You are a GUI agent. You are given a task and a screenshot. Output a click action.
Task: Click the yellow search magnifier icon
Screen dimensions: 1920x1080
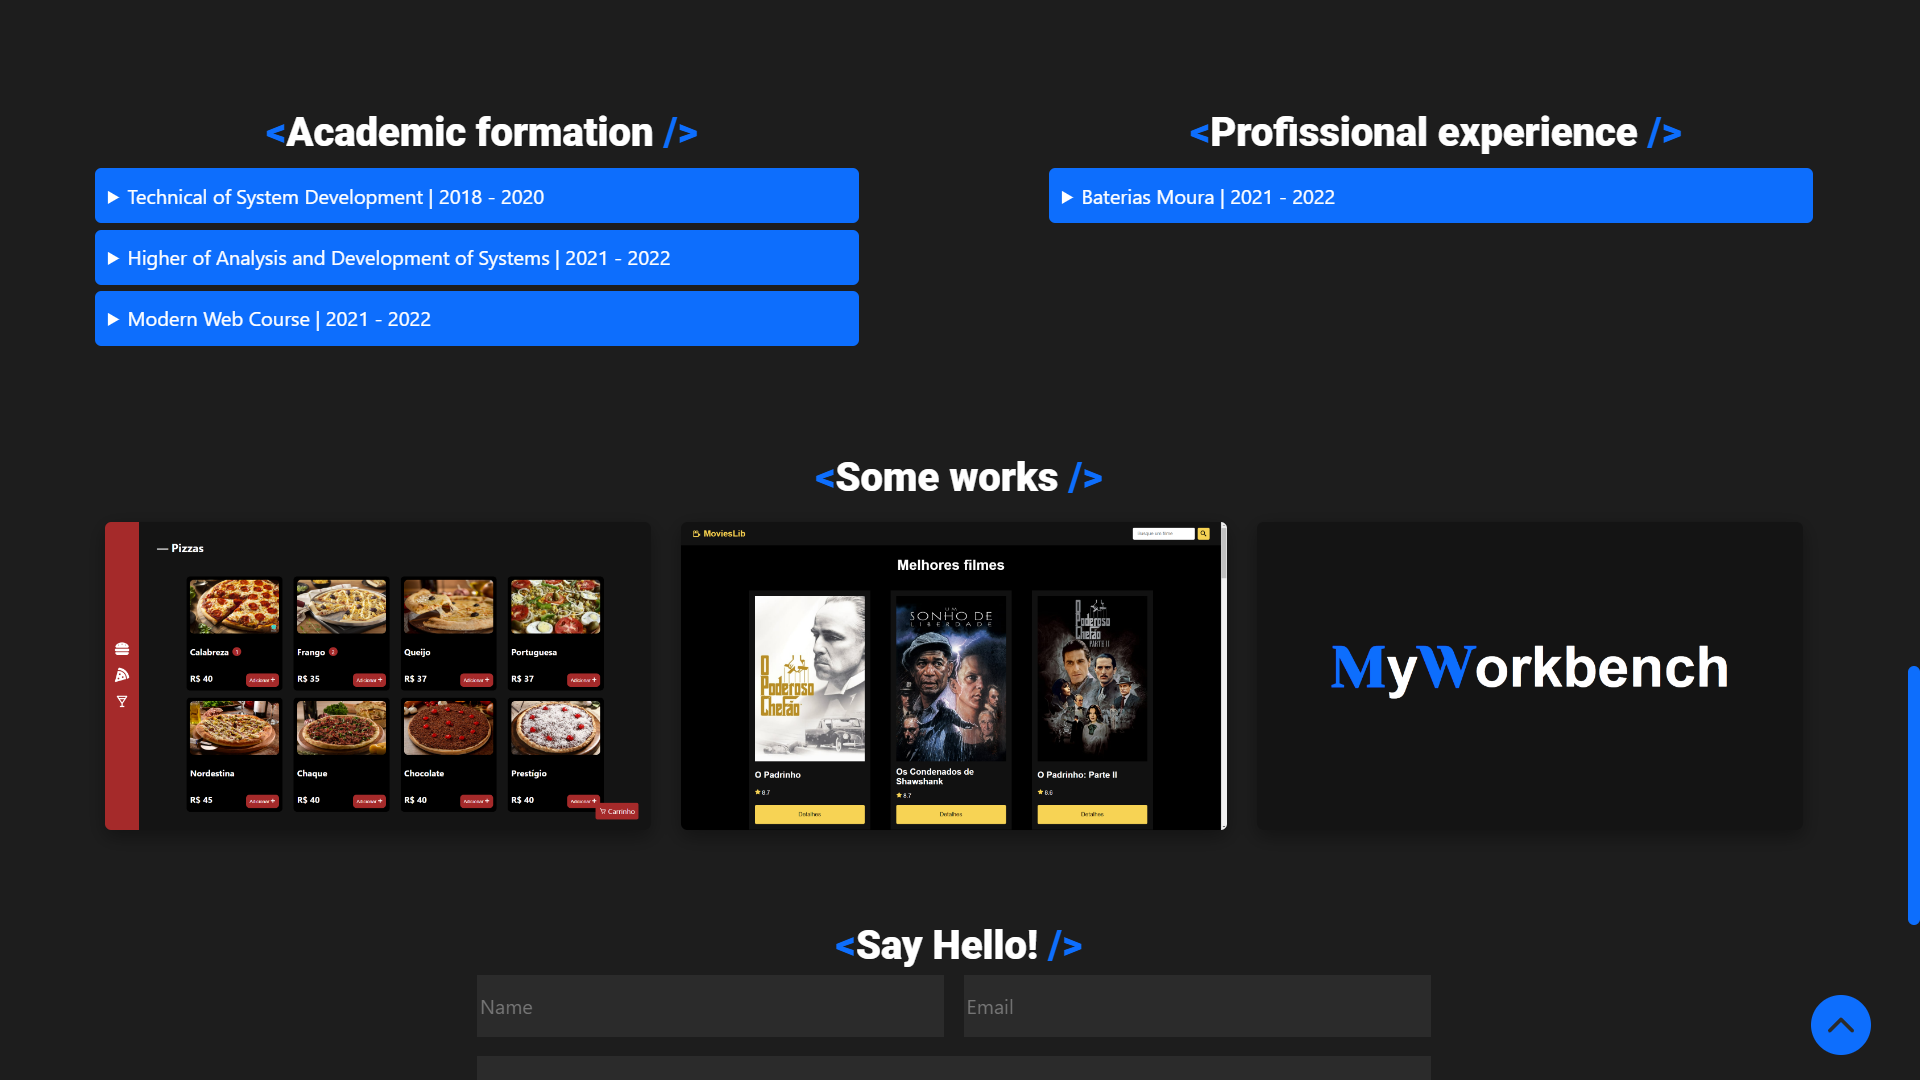pyautogui.click(x=1204, y=533)
